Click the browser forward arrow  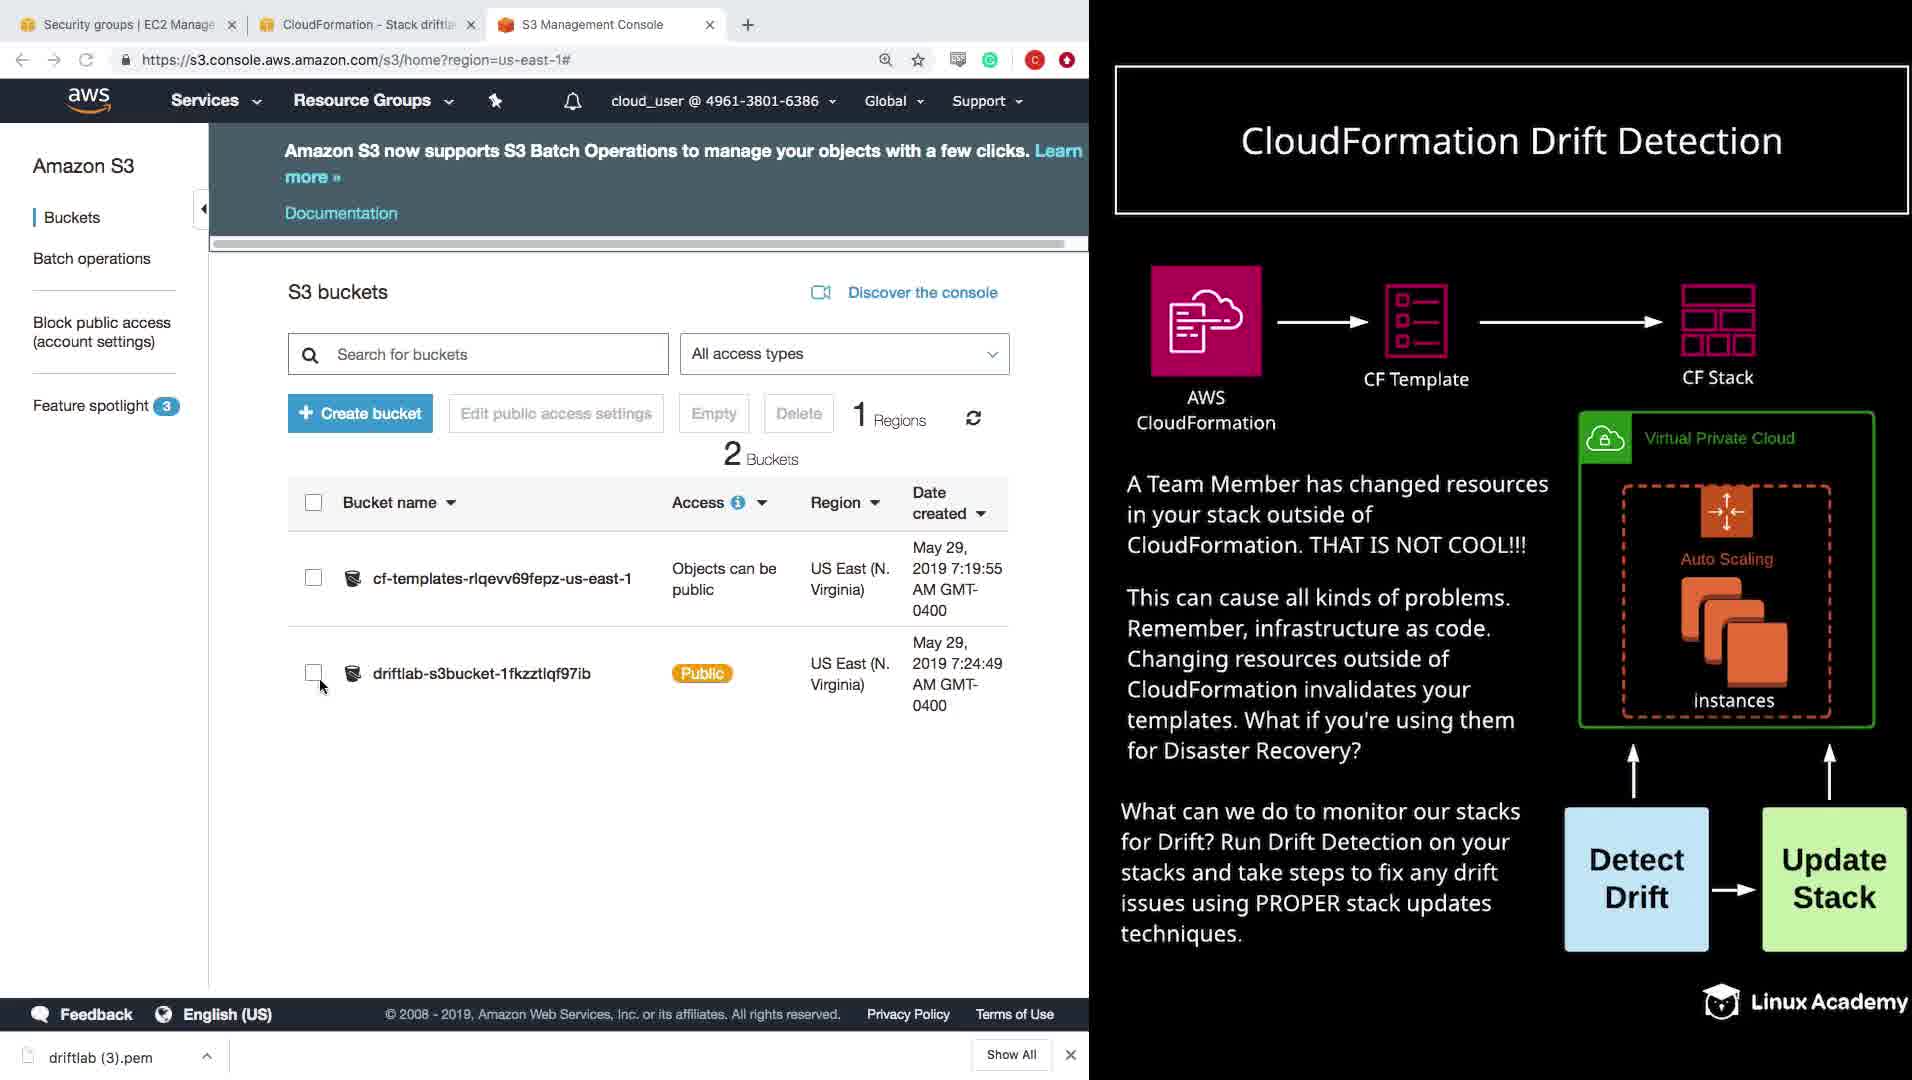54,60
